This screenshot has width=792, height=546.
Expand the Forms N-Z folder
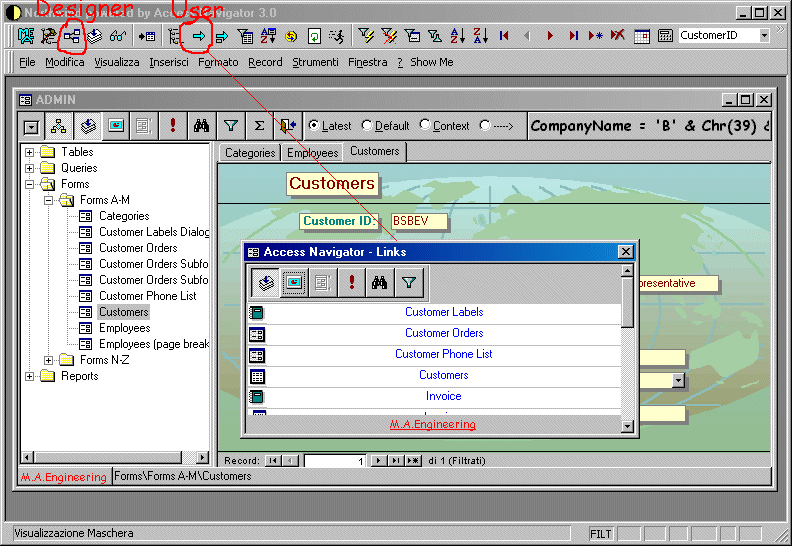49,360
